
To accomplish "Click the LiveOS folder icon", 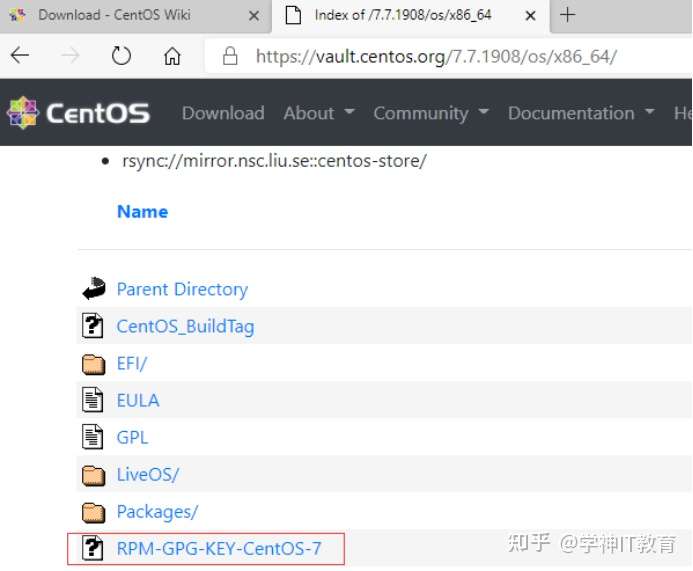I will [x=94, y=475].
